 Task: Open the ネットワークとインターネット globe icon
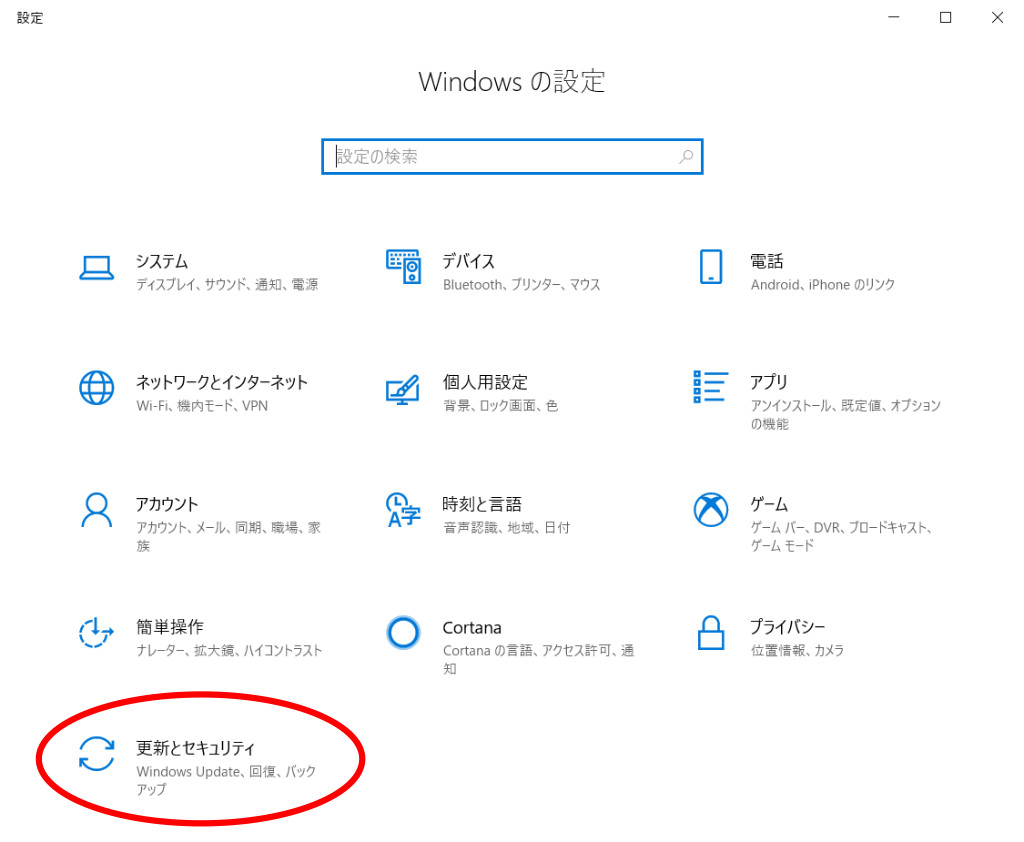click(x=97, y=388)
